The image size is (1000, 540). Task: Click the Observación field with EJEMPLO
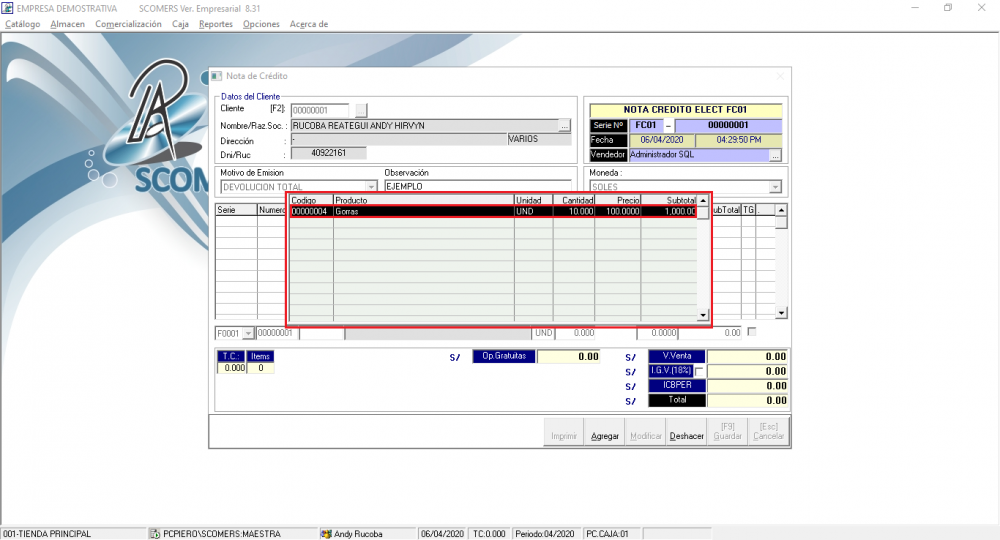478,186
